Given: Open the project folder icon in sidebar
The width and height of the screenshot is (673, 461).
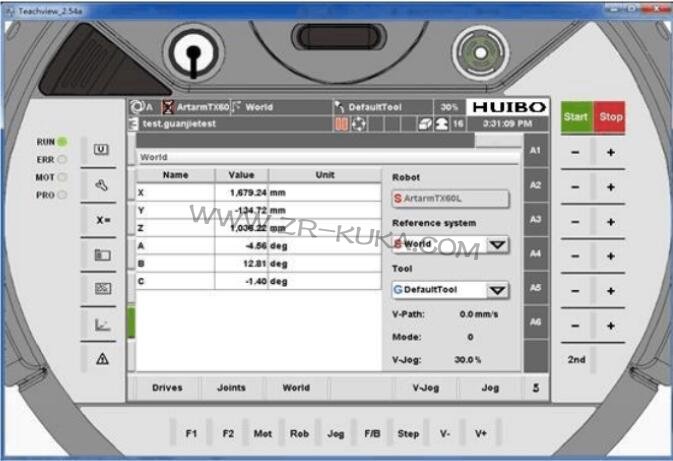Looking at the screenshot, I should tap(102, 255).
